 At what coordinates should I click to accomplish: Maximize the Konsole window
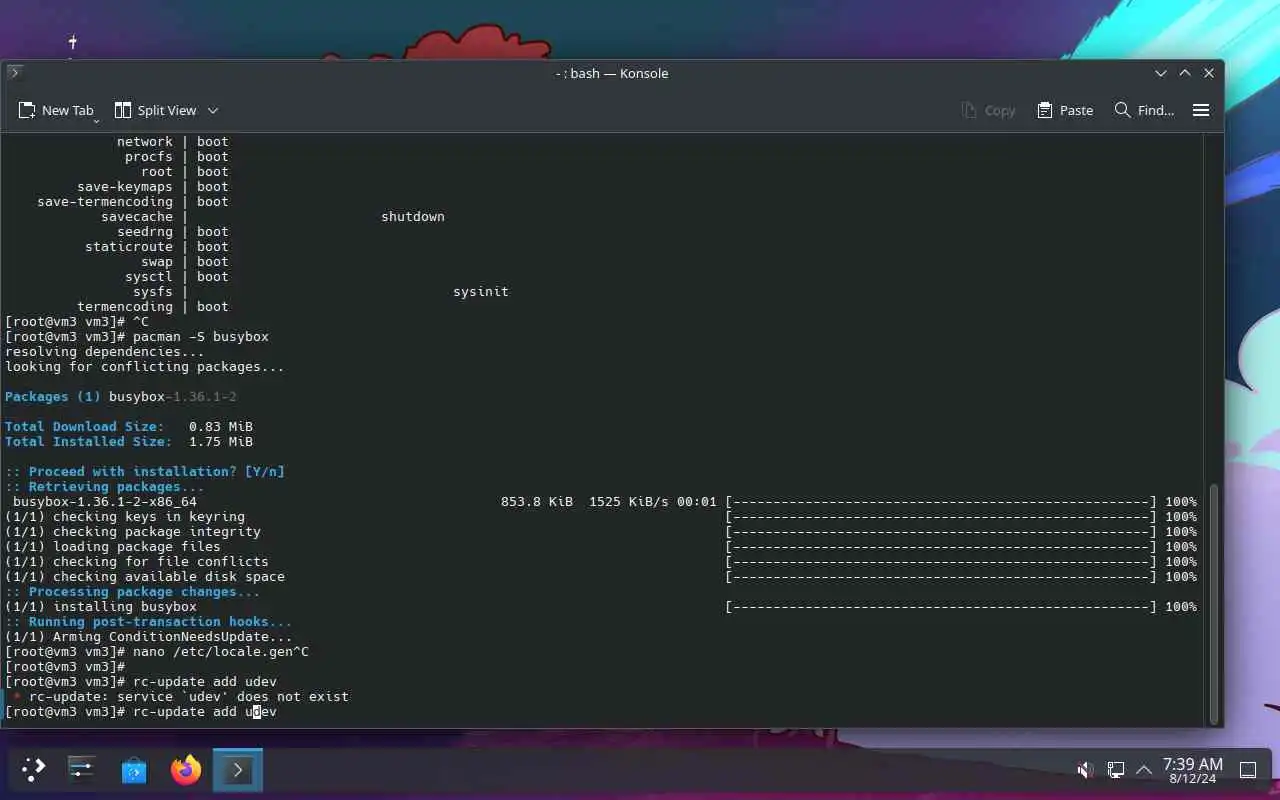coord(1185,73)
